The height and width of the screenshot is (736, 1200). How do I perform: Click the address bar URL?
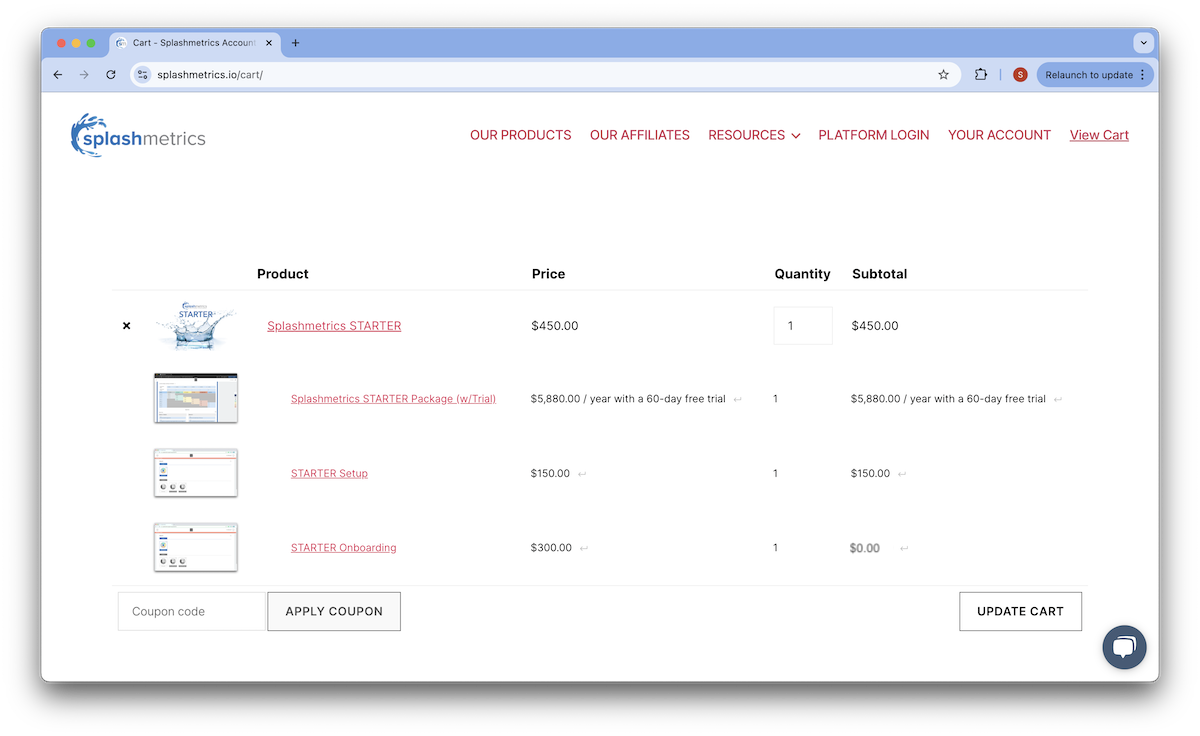tap(210, 75)
